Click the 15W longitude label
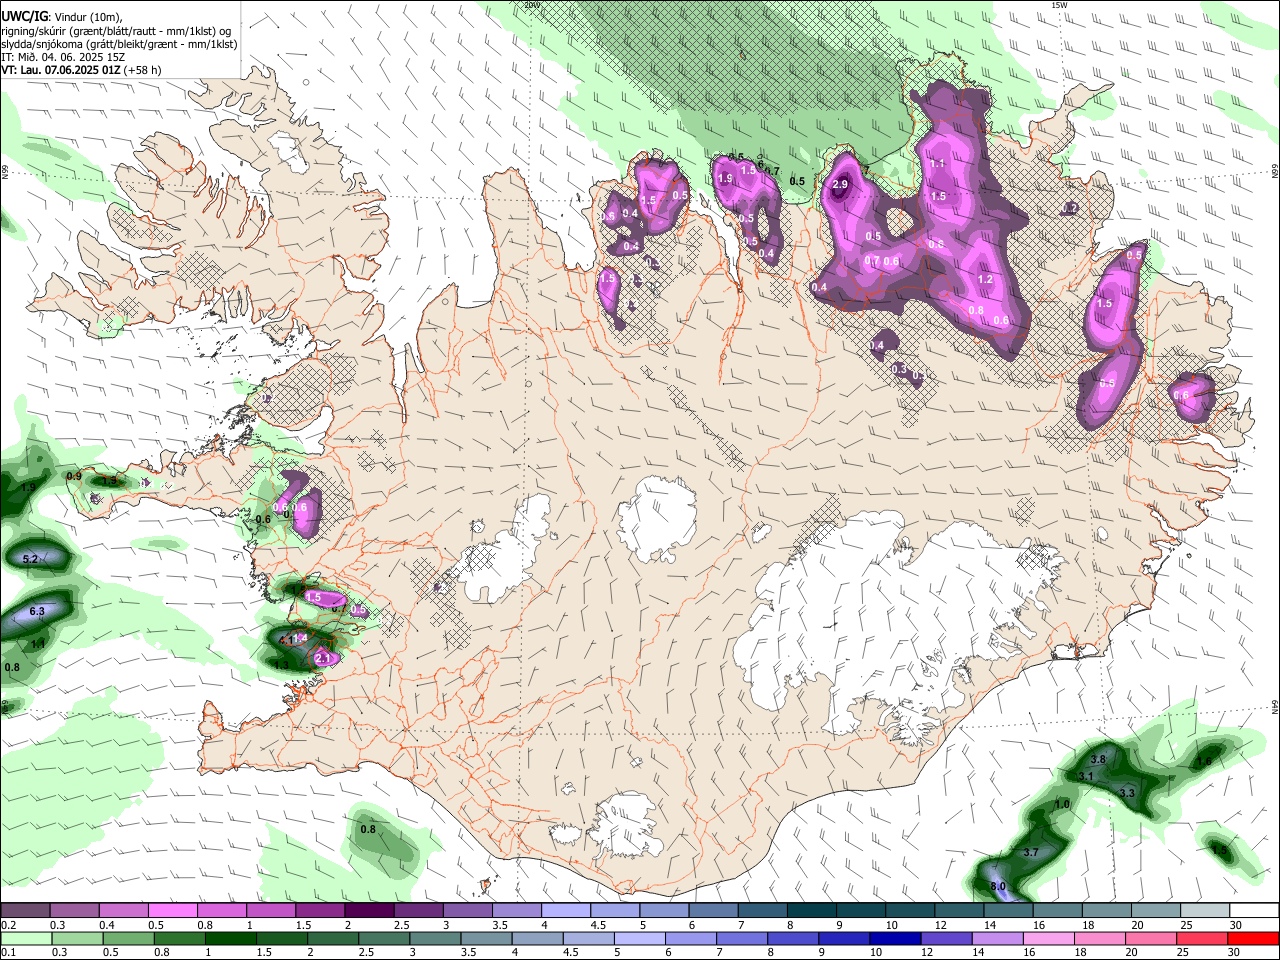The height and width of the screenshot is (960, 1280). point(1059,5)
